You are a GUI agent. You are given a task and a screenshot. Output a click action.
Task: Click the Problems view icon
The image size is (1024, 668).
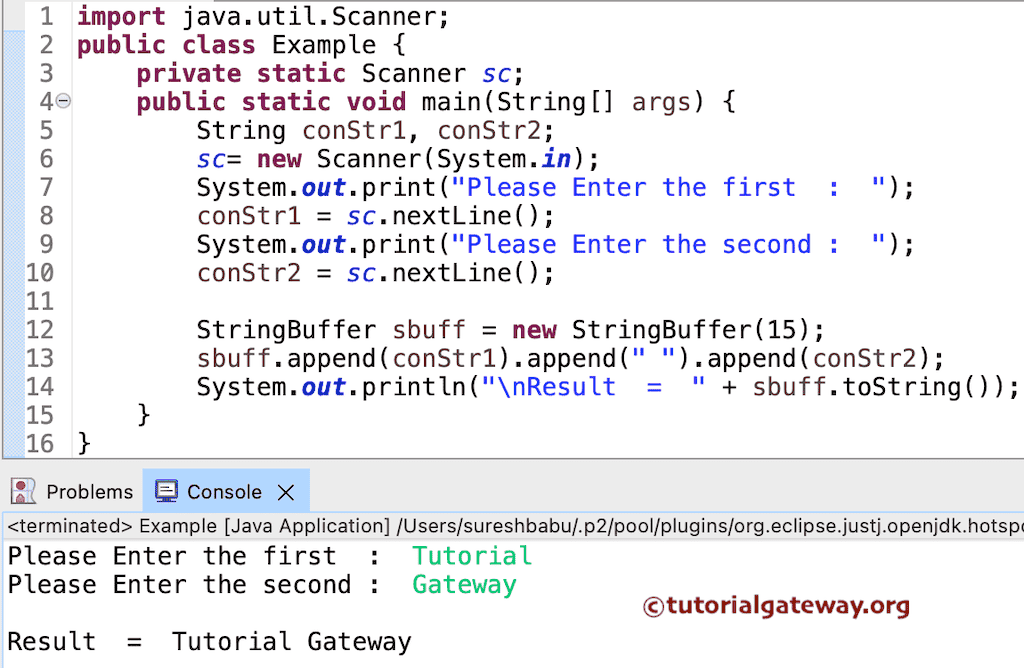click(23, 491)
